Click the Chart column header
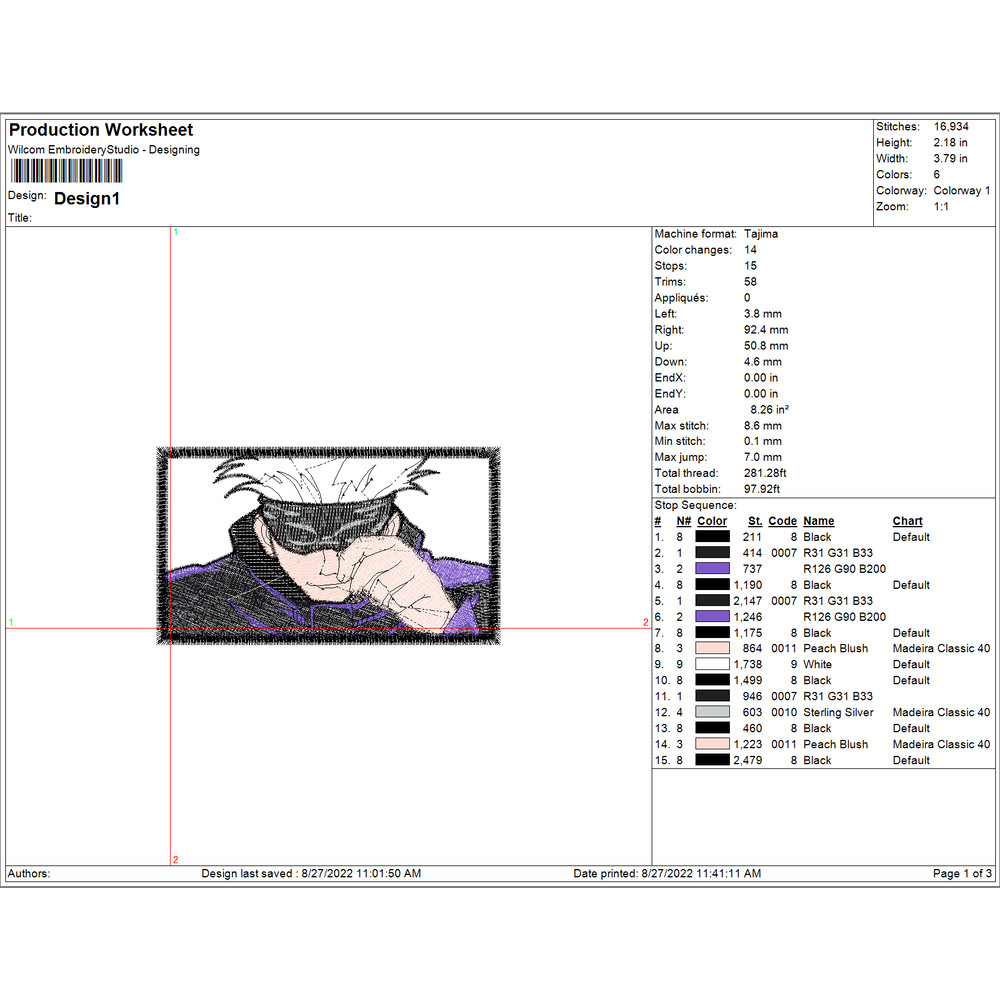The height and width of the screenshot is (1000, 1000). point(907,521)
